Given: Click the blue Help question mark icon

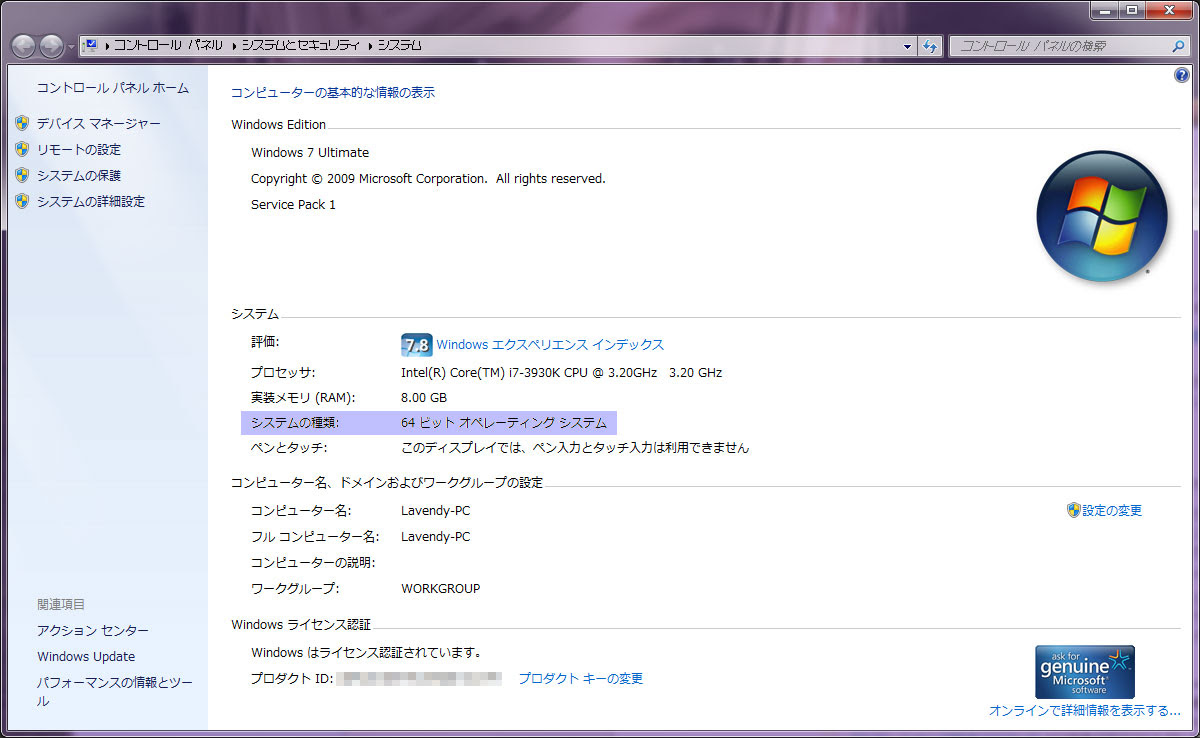Looking at the screenshot, I should pyautogui.click(x=1181, y=74).
